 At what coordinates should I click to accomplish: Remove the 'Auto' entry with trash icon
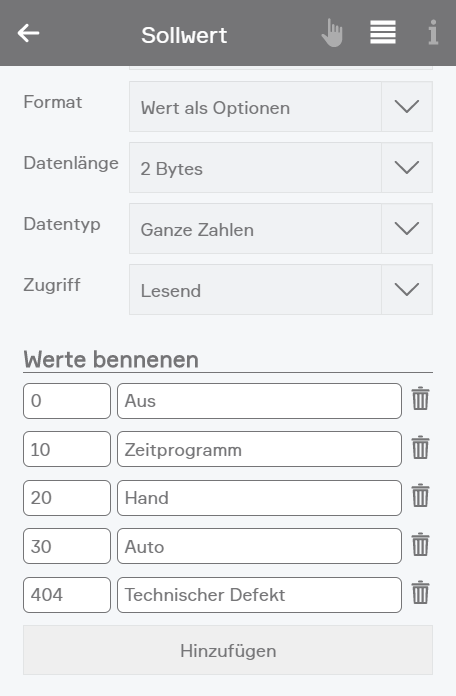420,545
